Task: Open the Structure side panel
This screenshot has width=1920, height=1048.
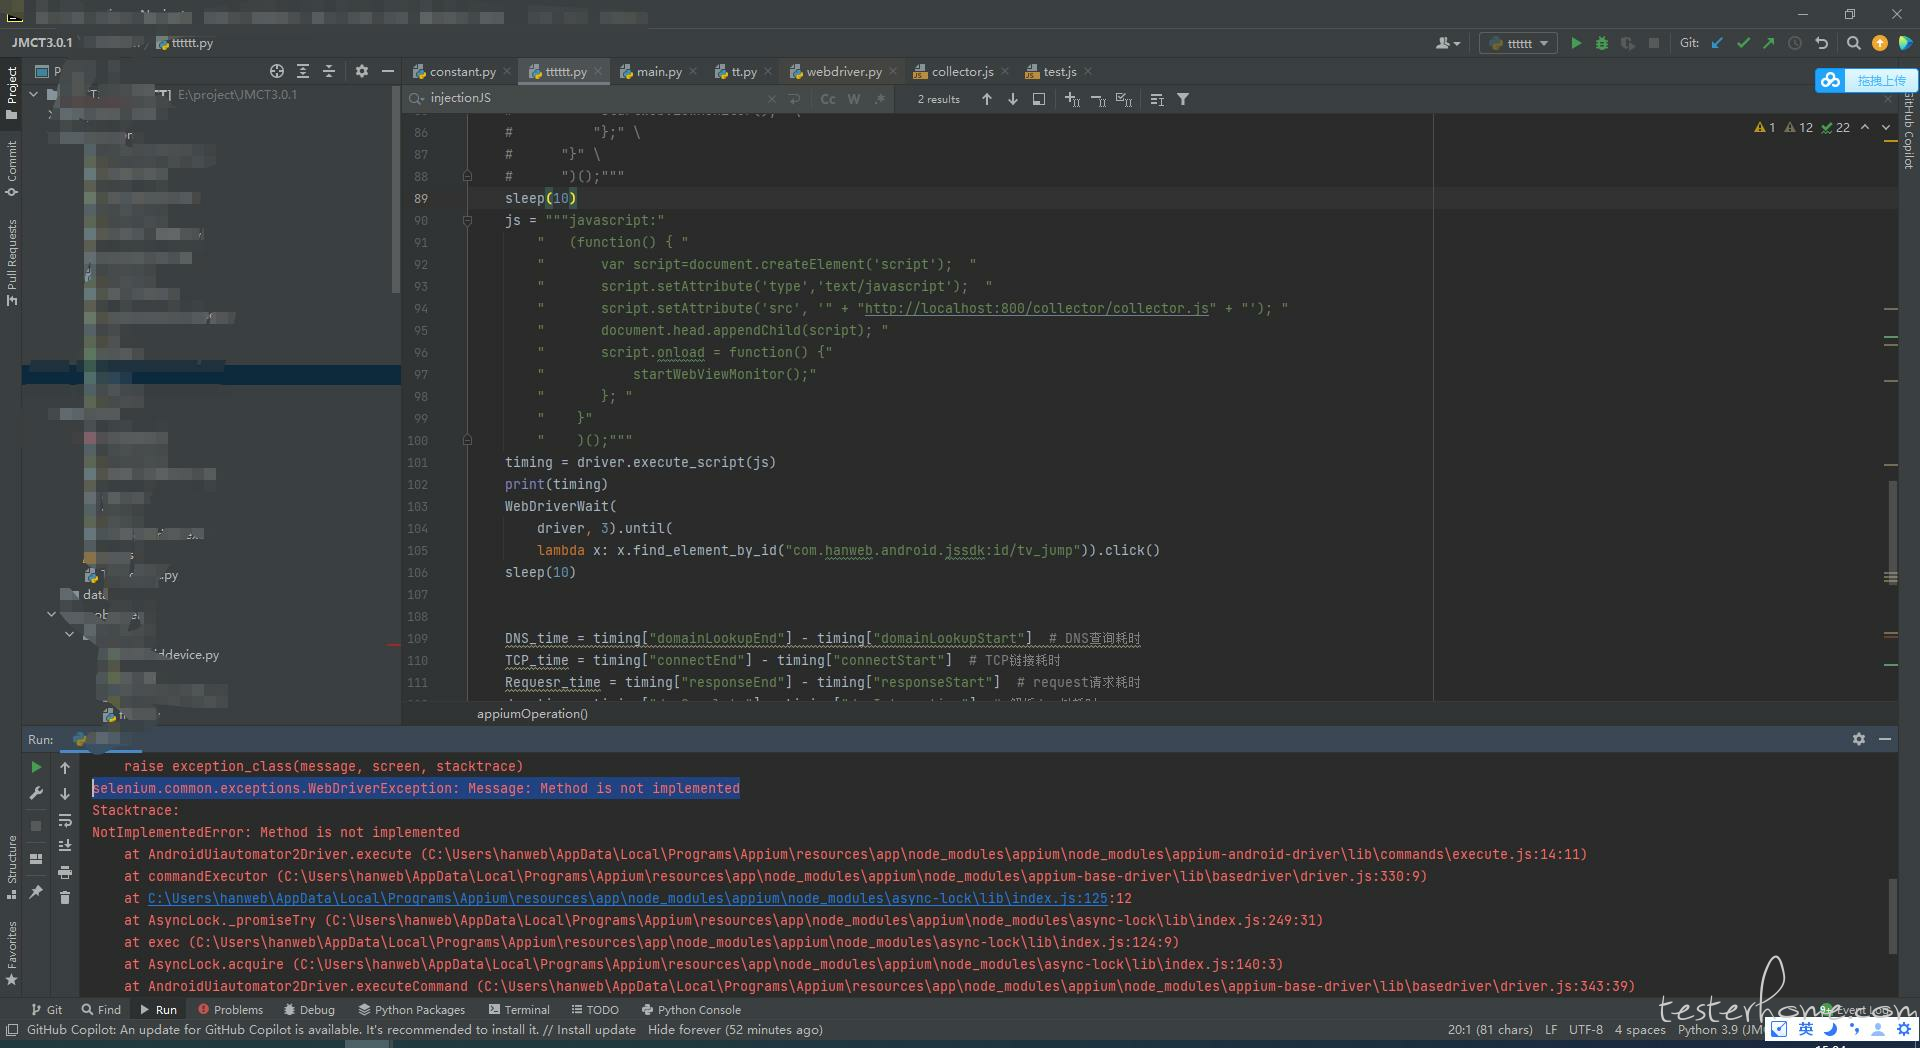Action: 11,866
